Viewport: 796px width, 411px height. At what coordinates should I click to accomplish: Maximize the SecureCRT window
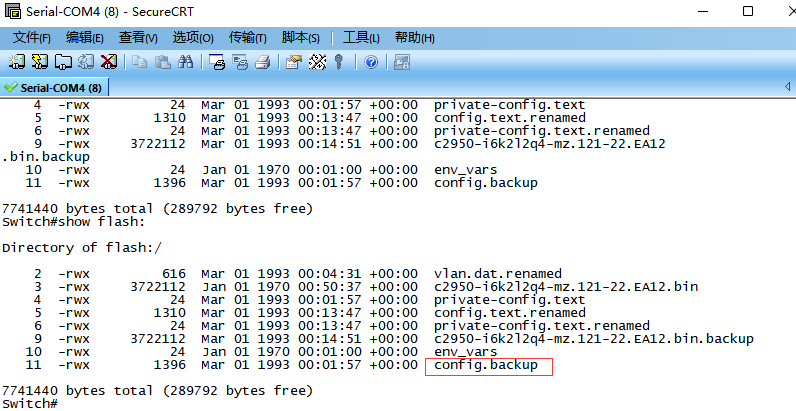pyautogui.click(x=748, y=11)
